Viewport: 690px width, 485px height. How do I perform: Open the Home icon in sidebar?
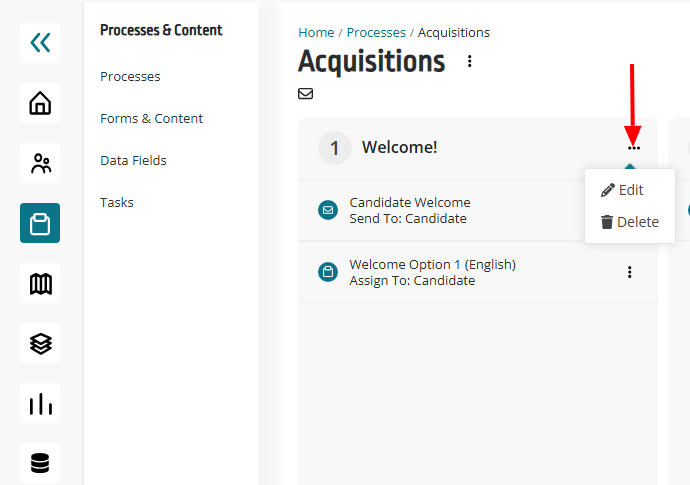(x=40, y=103)
